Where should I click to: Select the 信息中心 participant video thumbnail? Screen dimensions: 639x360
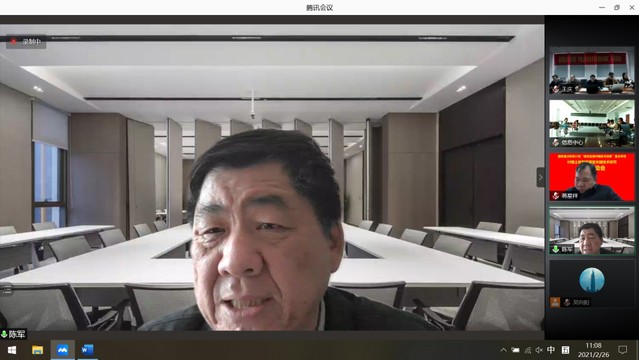coord(592,124)
